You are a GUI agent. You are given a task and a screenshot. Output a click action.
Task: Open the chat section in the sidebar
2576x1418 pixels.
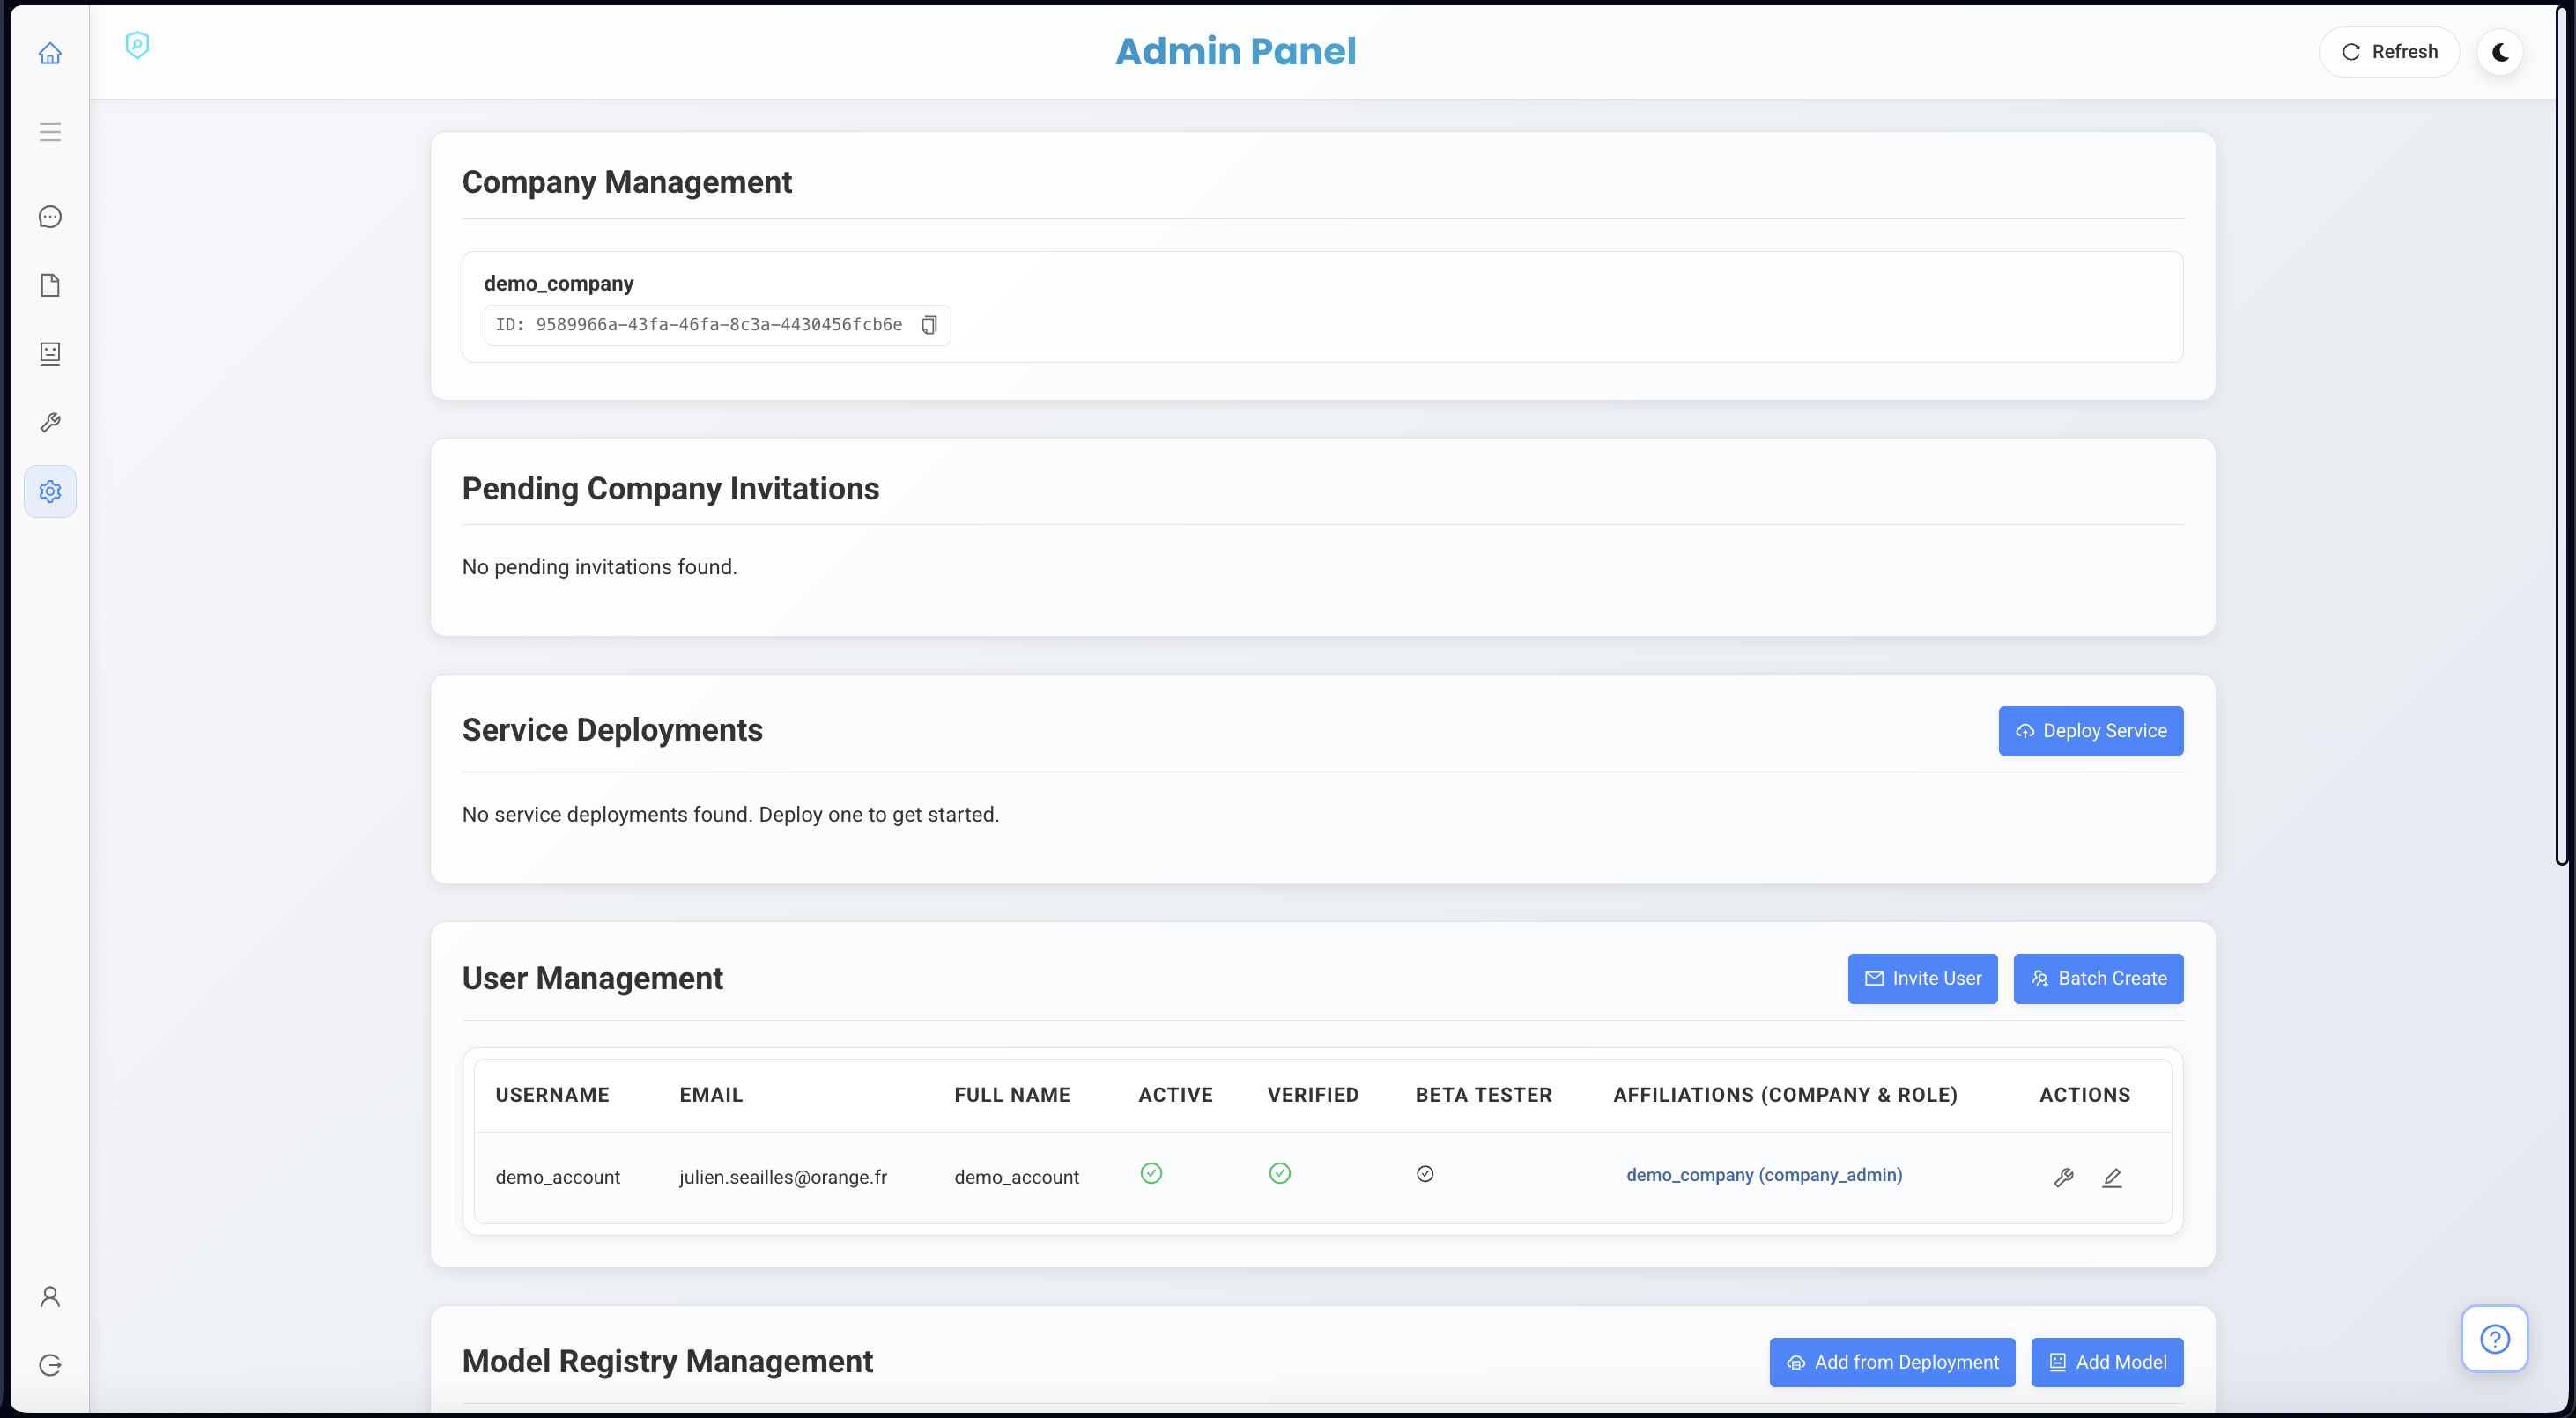[50, 216]
